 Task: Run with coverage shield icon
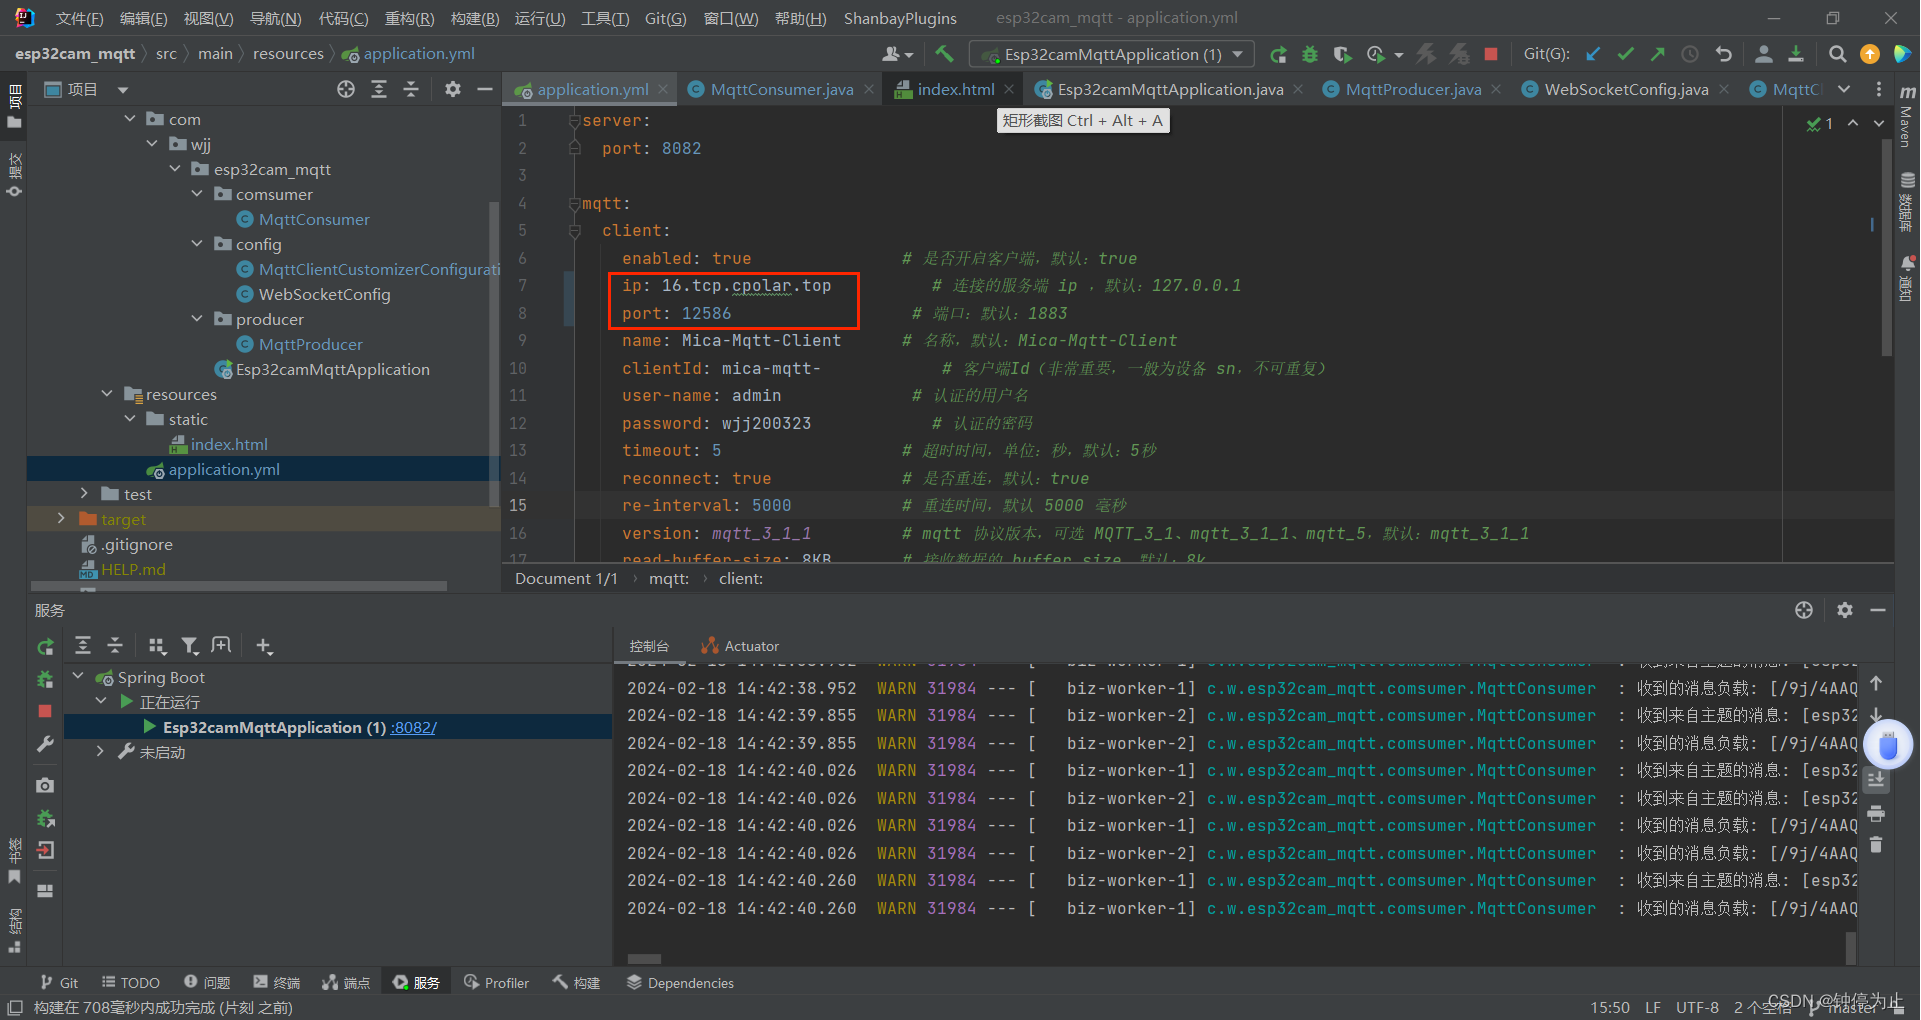tap(1342, 54)
